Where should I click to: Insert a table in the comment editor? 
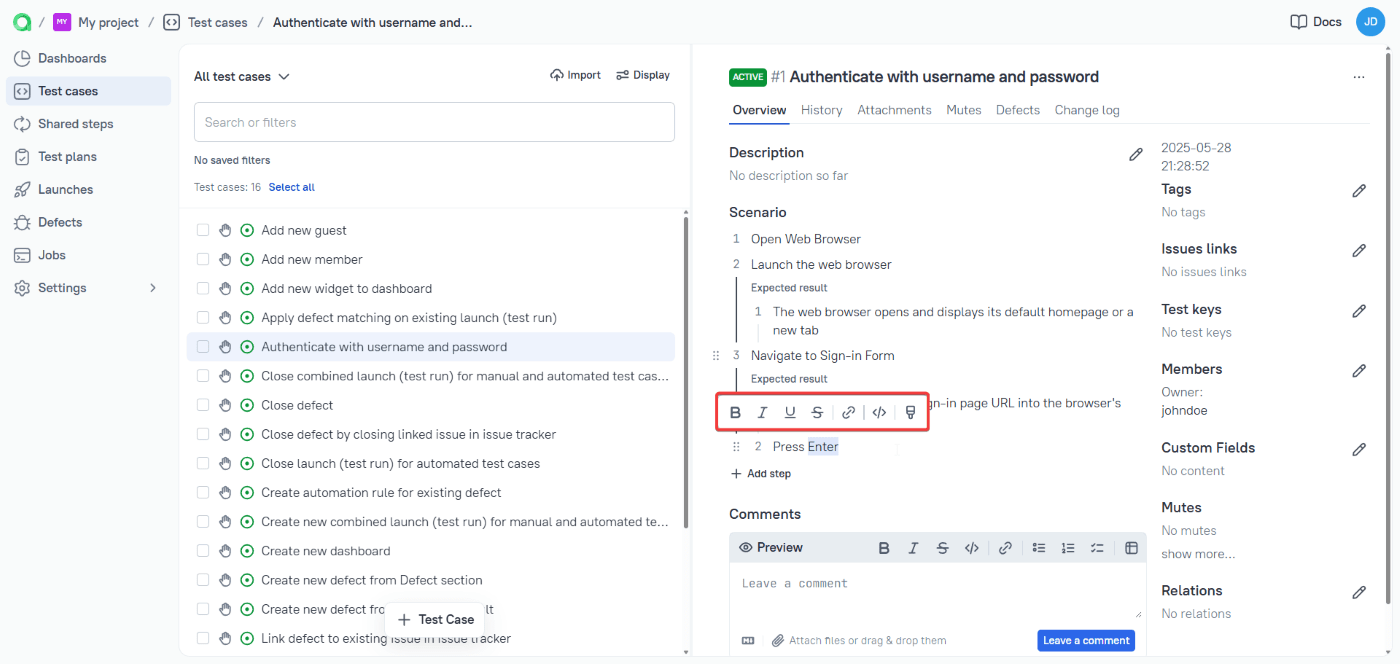point(1131,547)
